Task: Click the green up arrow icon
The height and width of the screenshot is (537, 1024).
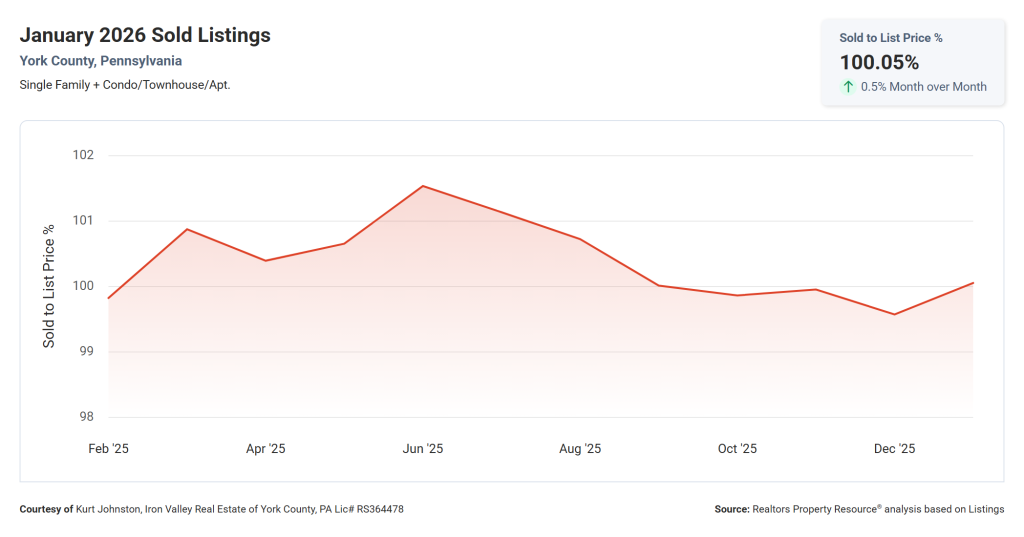Action: click(x=848, y=87)
